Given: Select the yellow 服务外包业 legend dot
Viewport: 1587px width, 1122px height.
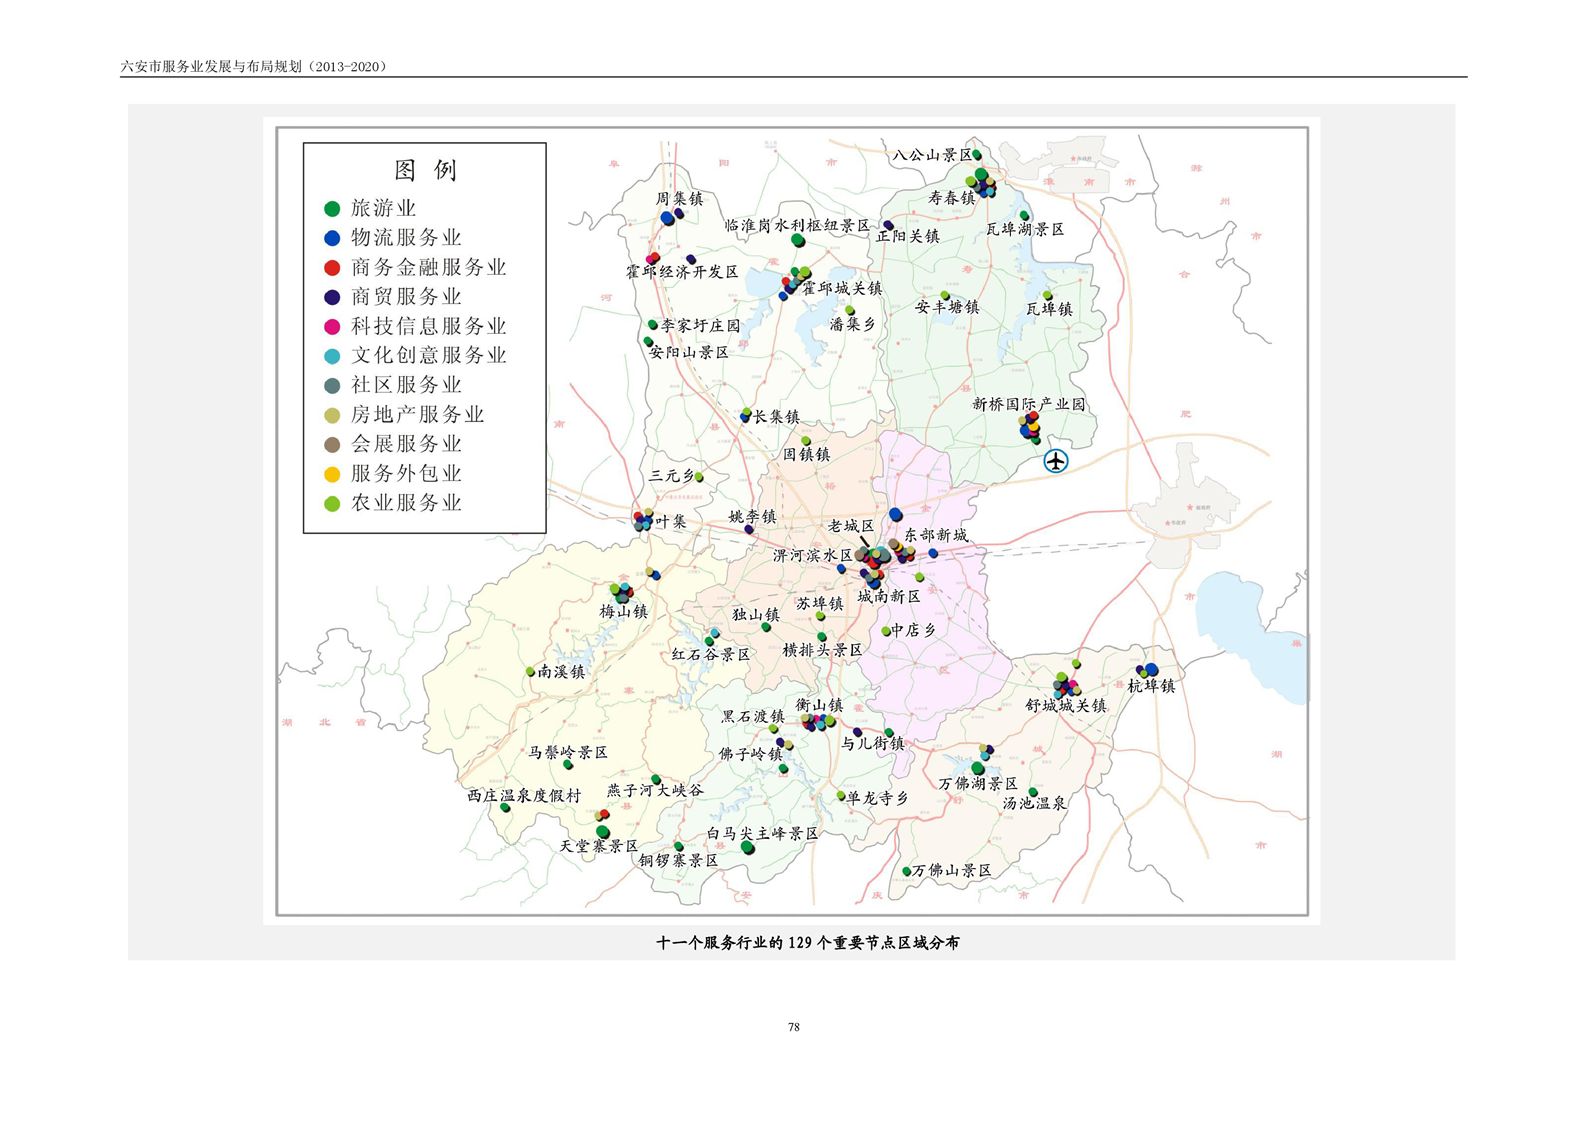Looking at the screenshot, I should 332,474.
